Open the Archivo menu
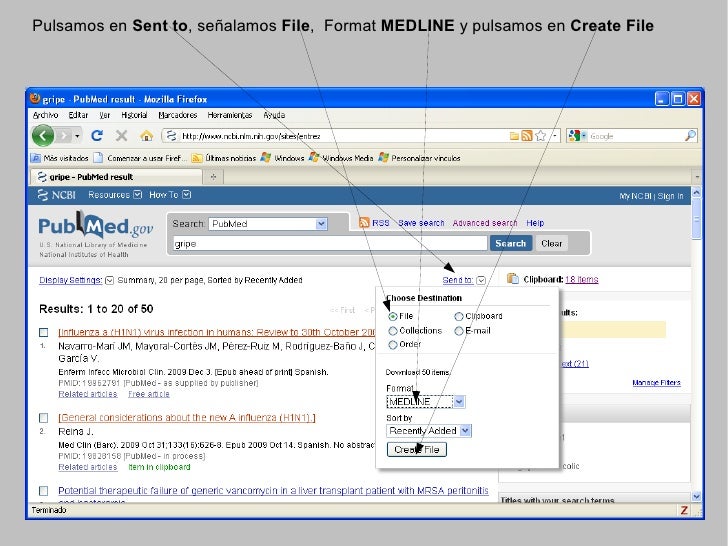This screenshot has width=728, height=546. click(x=46, y=115)
